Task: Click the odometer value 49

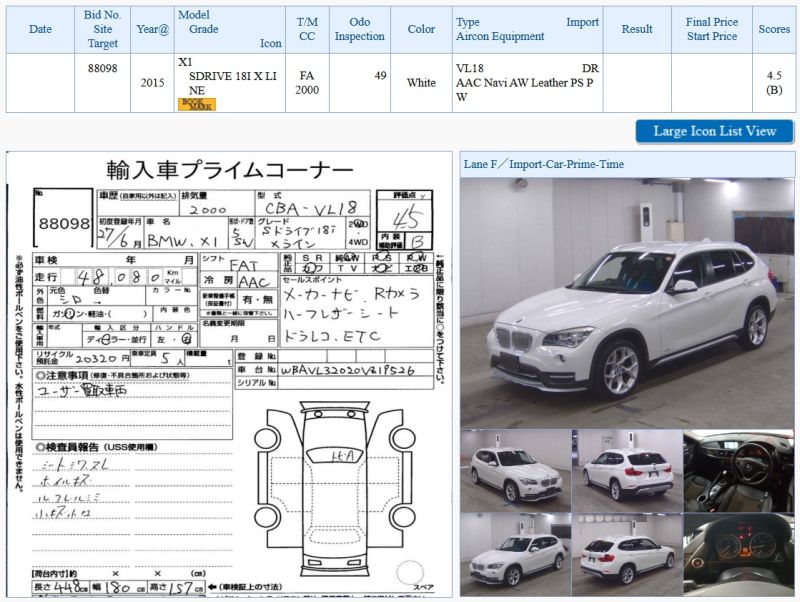Action: click(380, 76)
